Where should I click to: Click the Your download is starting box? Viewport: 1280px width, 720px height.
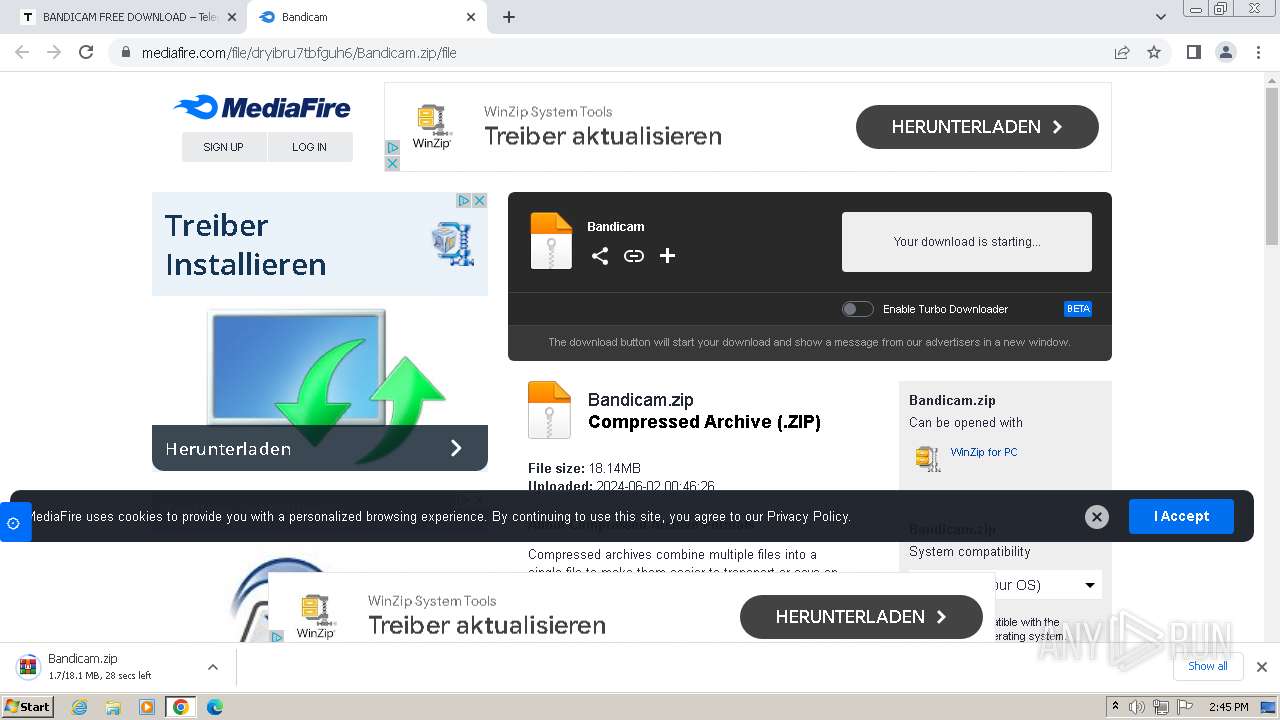pyautogui.click(x=967, y=241)
